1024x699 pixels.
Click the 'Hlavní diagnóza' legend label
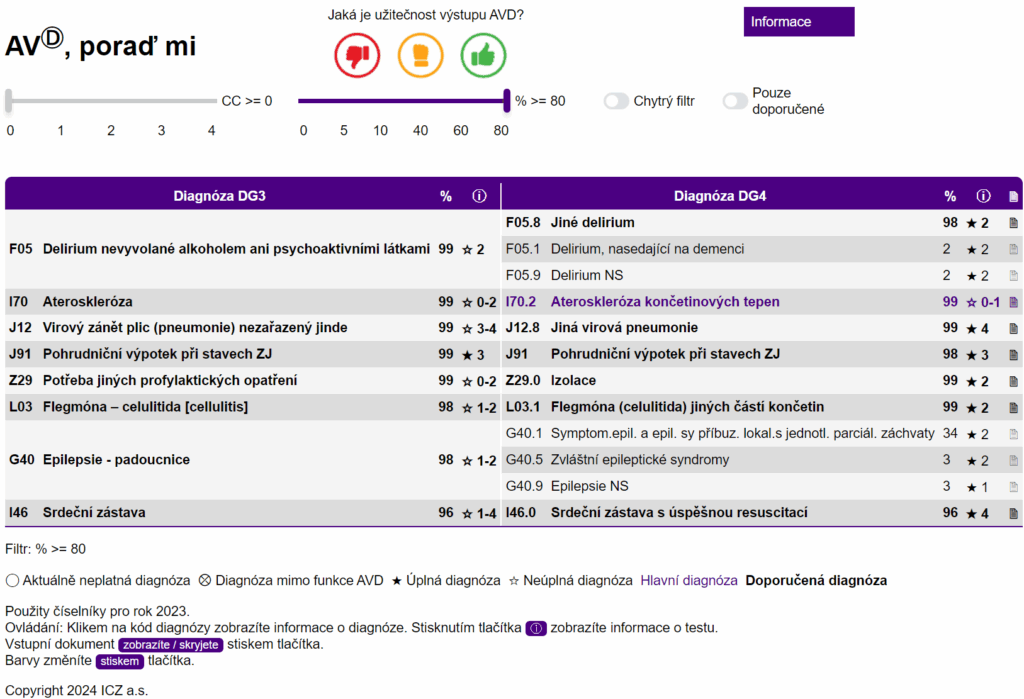(689, 581)
